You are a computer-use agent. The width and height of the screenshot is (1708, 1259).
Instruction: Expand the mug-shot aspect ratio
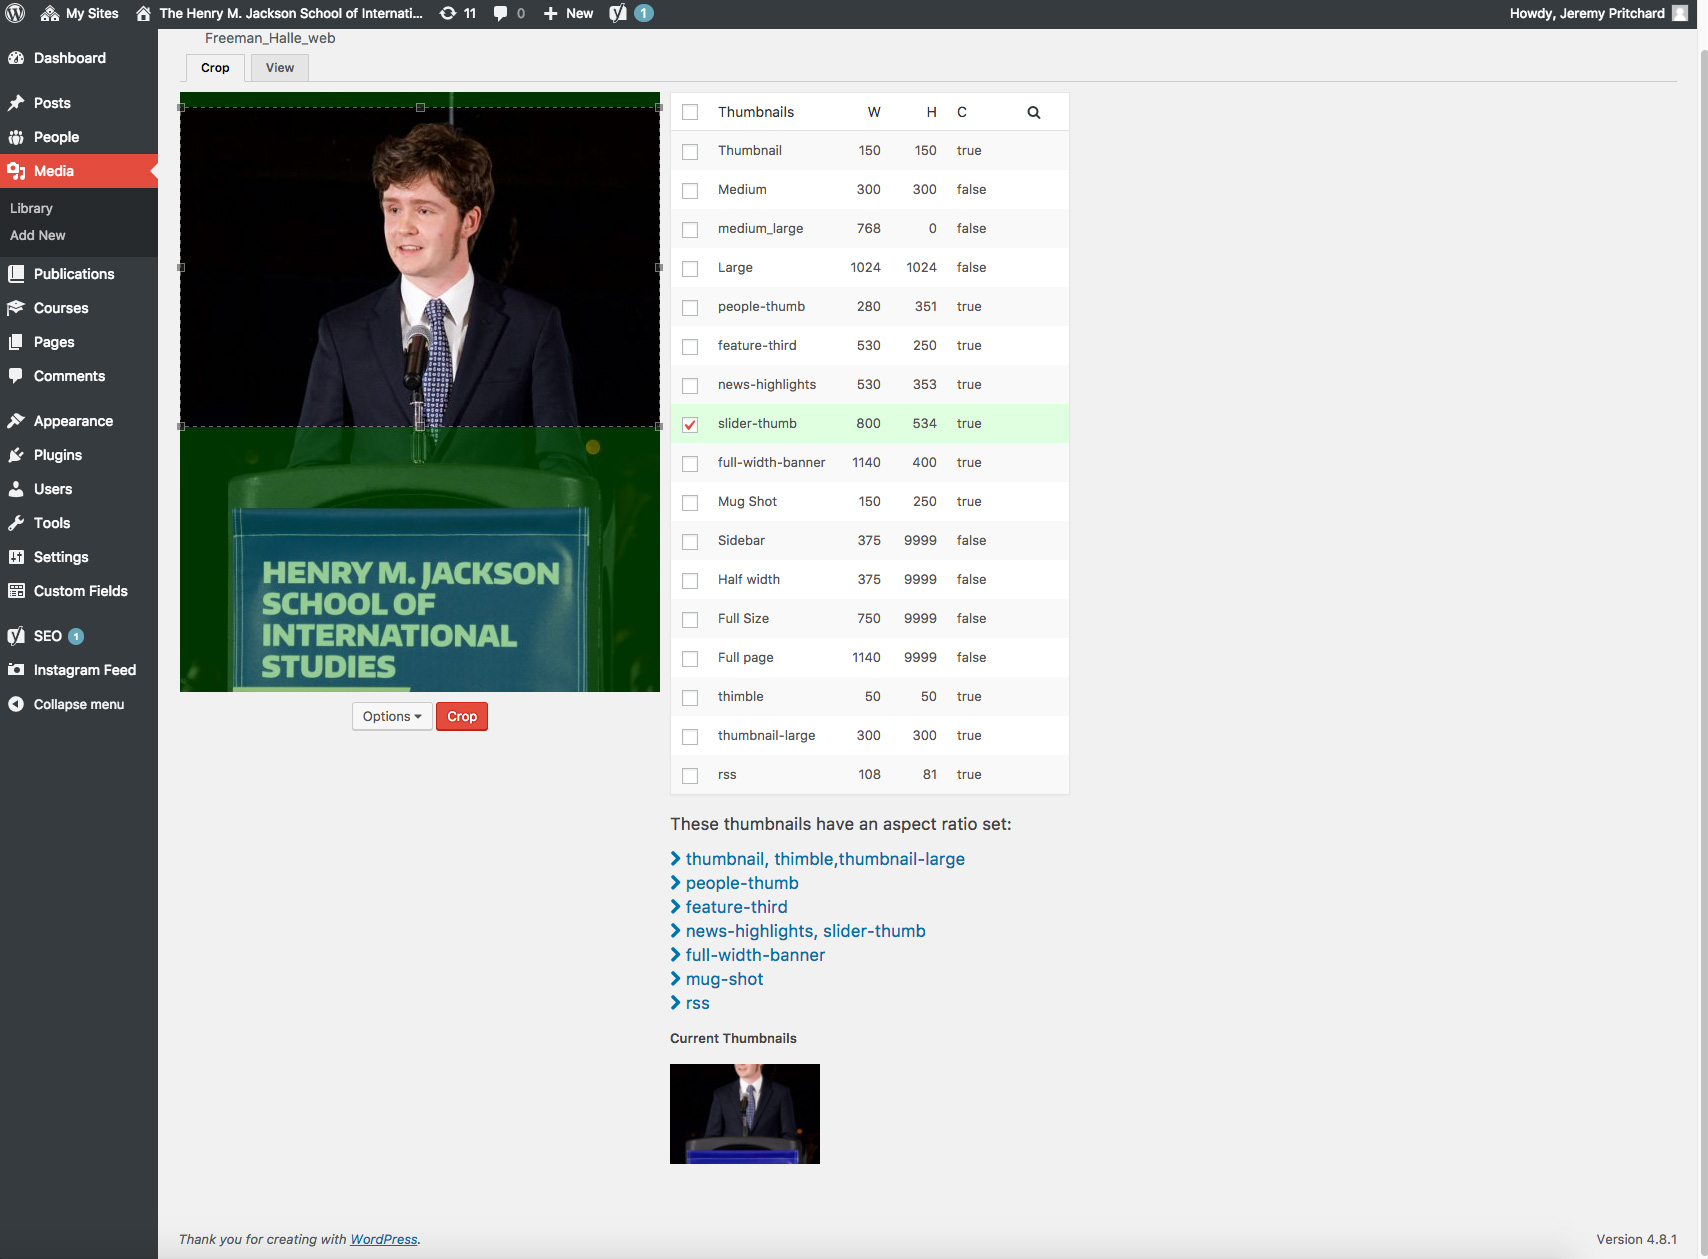(x=717, y=979)
